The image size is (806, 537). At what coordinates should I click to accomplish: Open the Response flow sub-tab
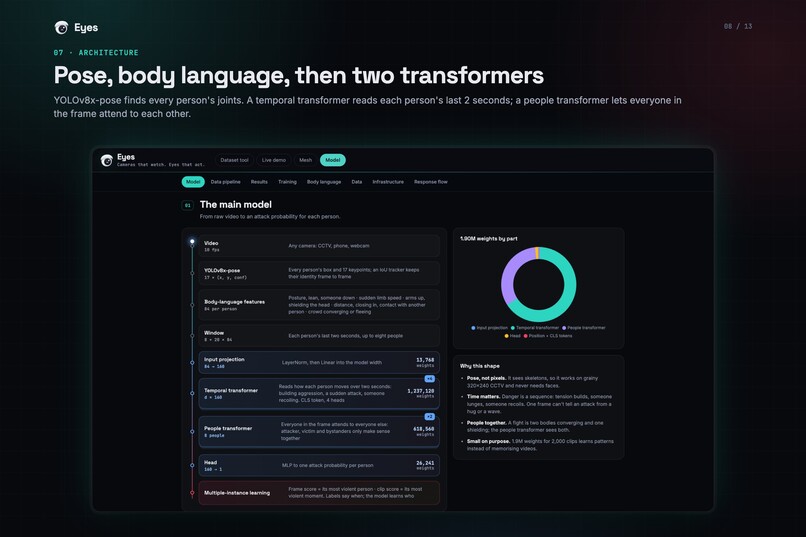pyautogui.click(x=431, y=182)
